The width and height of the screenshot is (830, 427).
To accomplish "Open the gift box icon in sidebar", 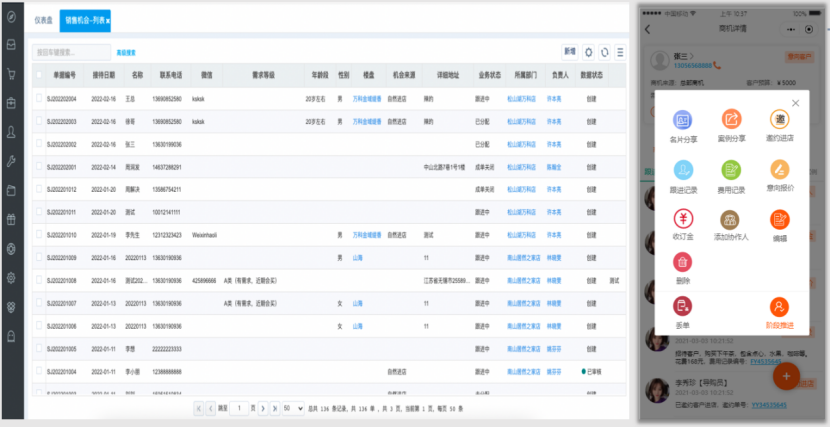I will [x=11, y=220].
